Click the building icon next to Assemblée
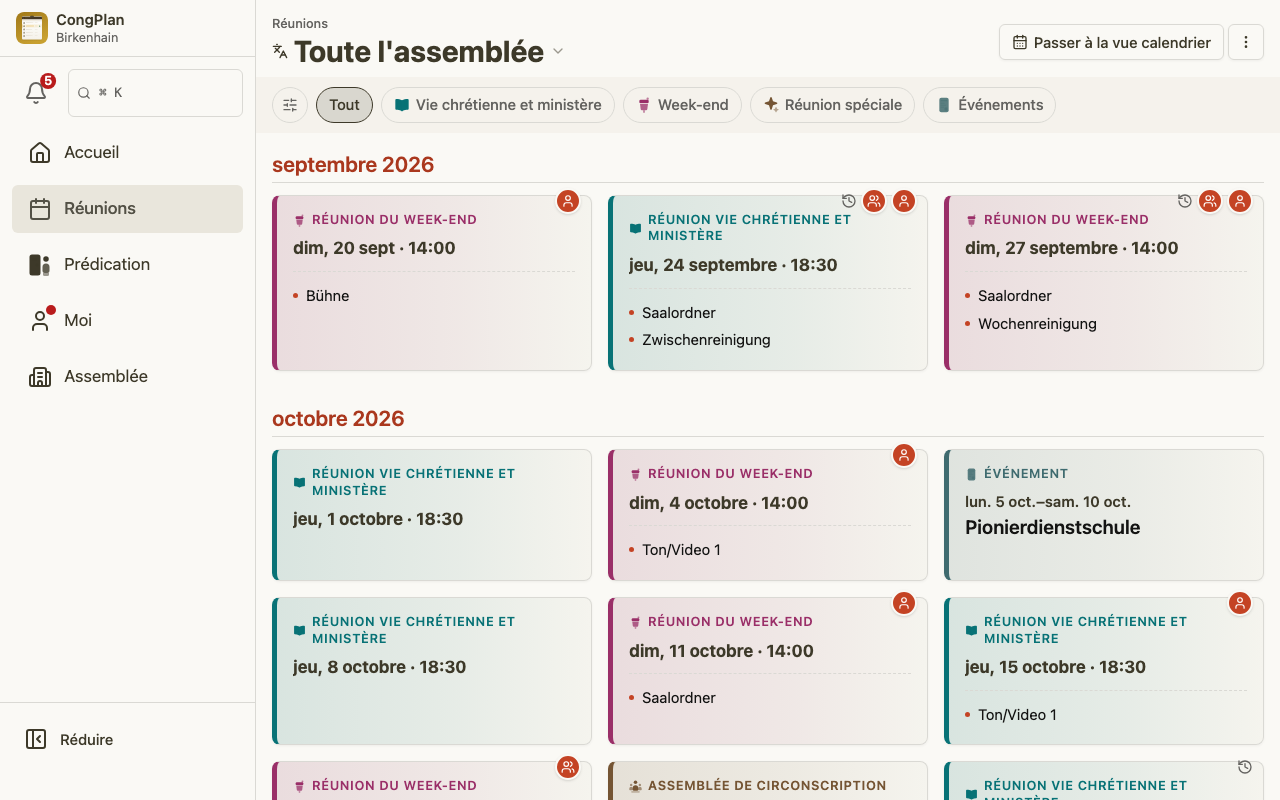The height and width of the screenshot is (800, 1280). click(x=40, y=376)
